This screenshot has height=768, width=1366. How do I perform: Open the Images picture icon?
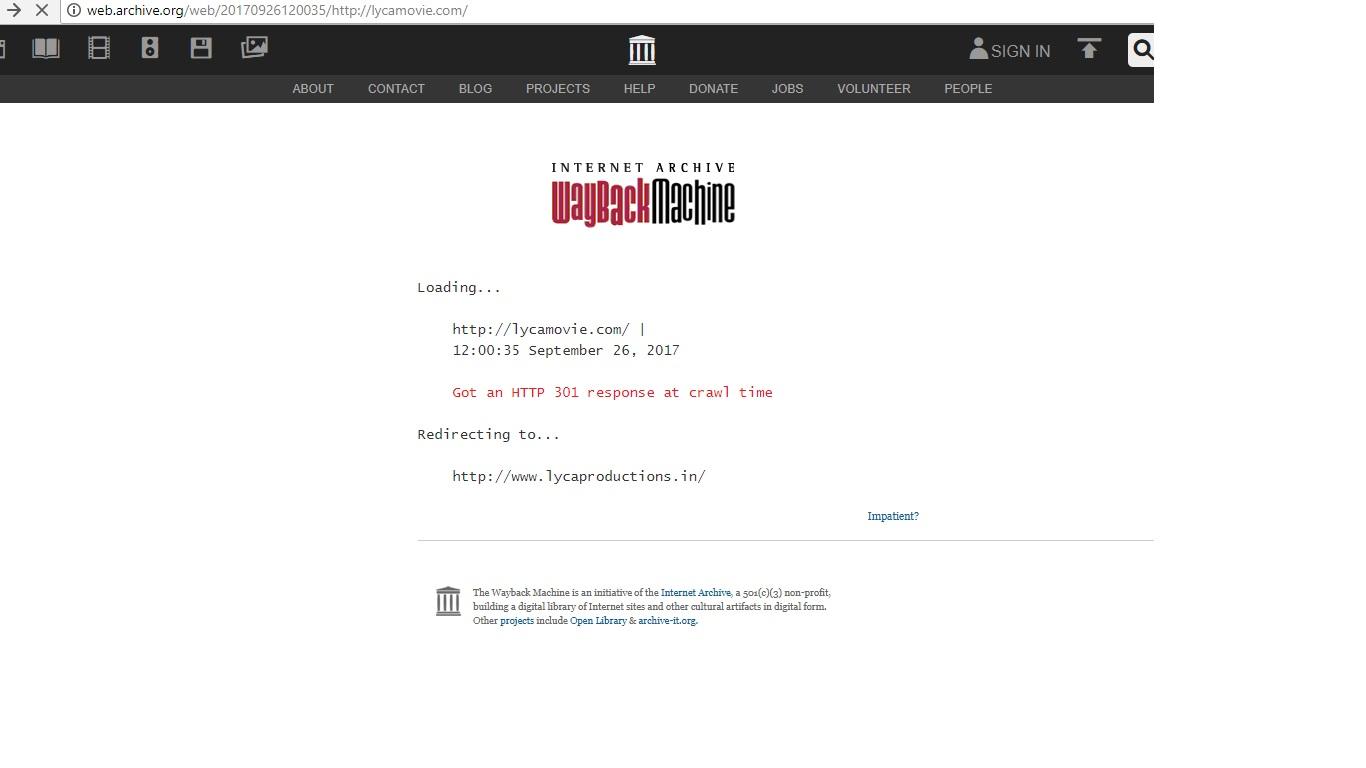click(x=254, y=48)
